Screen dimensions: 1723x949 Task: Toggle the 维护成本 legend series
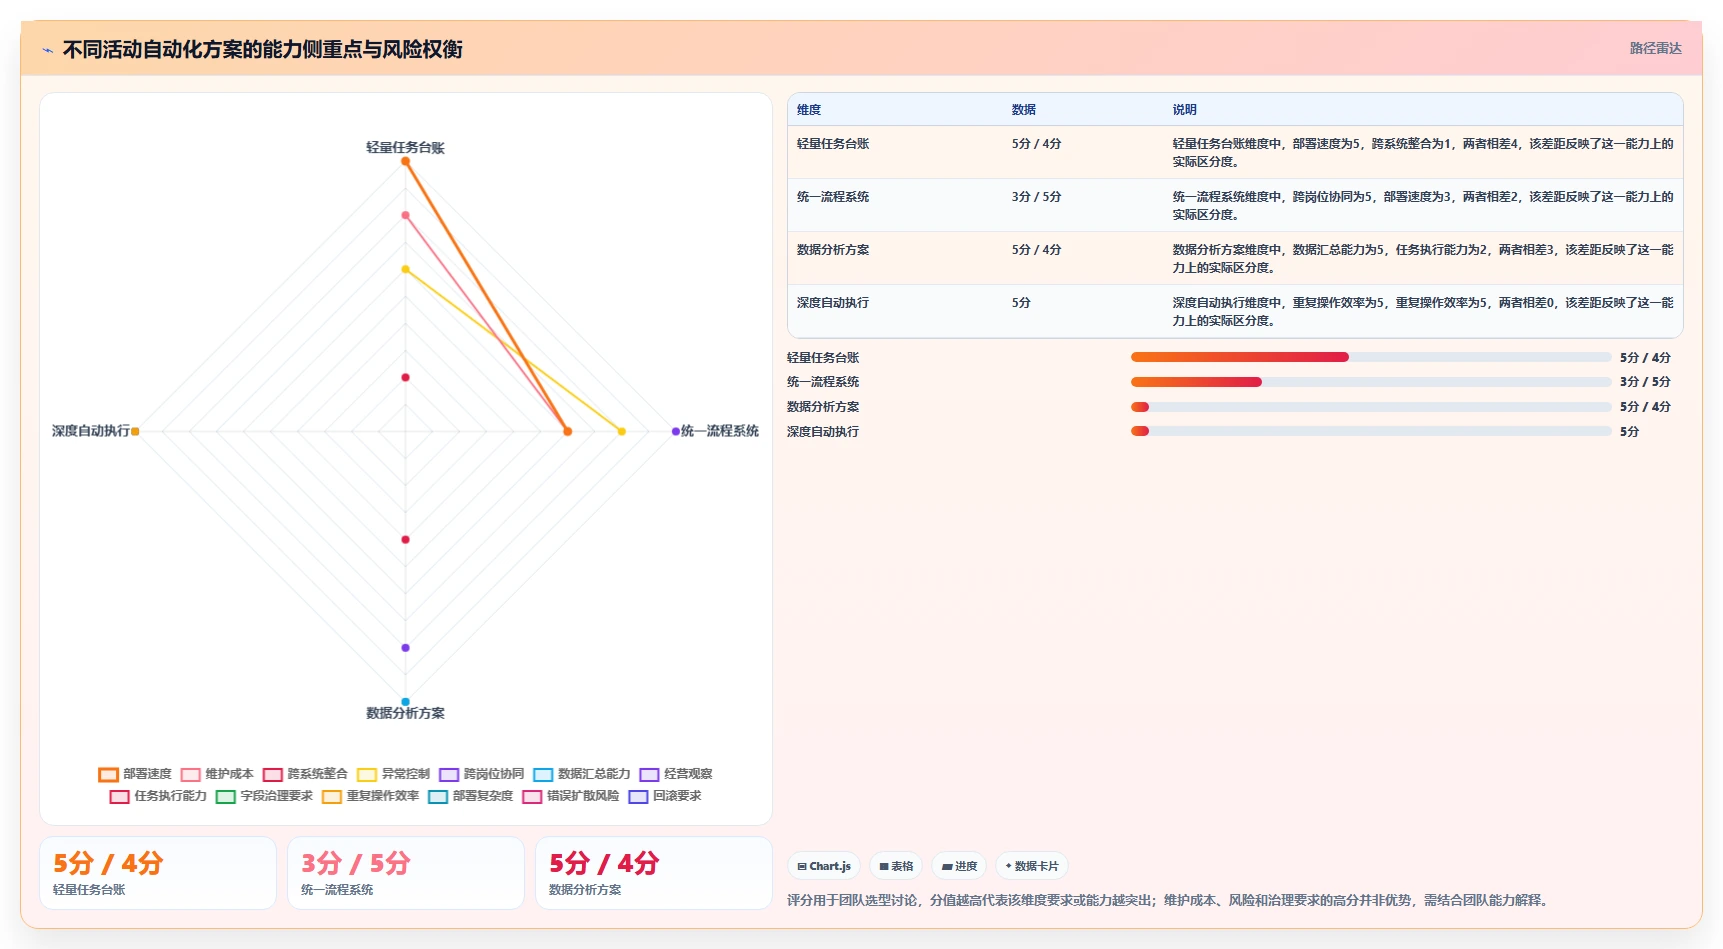pyautogui.click(x=217, y=774)
